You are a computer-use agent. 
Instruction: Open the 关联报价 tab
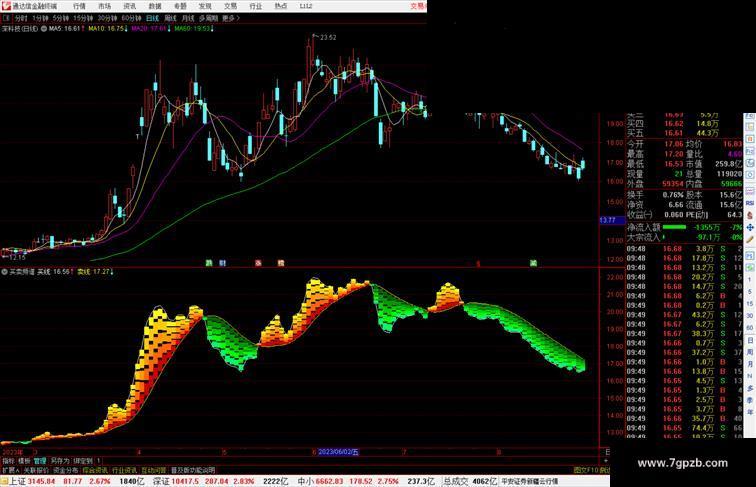[x=36, y=470]
